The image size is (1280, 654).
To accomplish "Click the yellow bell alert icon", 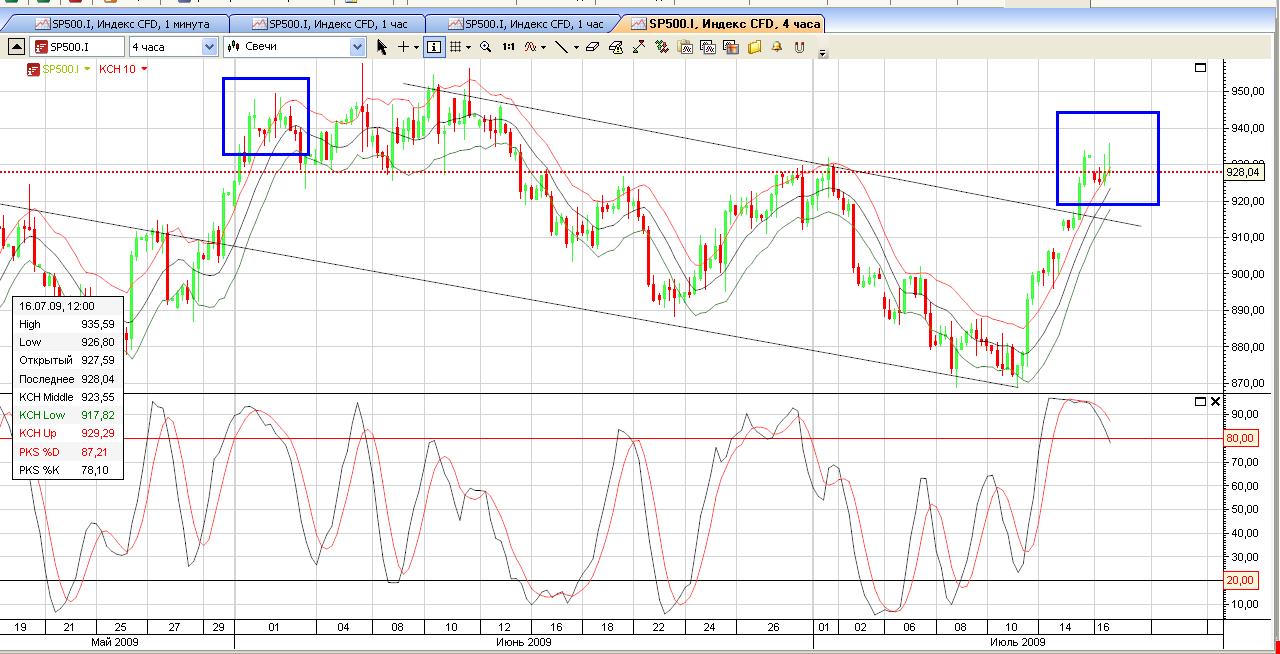I will [x=776, y=47].
